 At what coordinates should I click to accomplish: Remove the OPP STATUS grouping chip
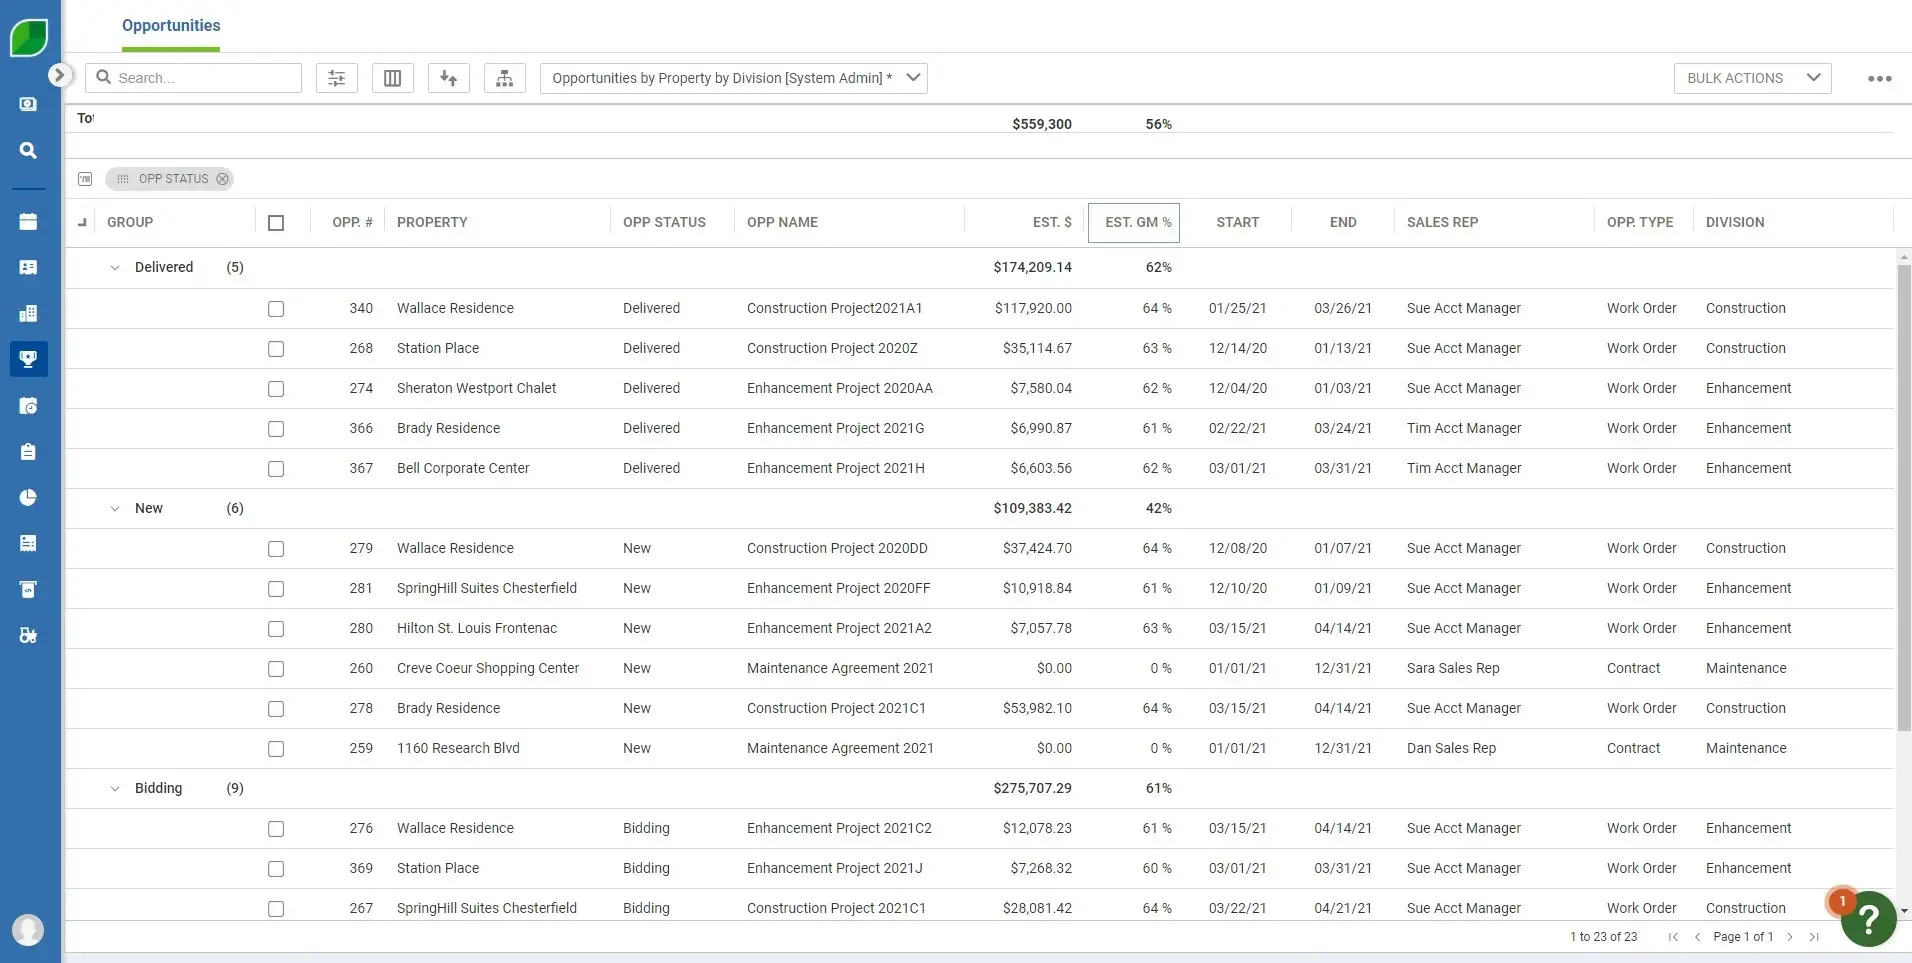click(221, 178)
